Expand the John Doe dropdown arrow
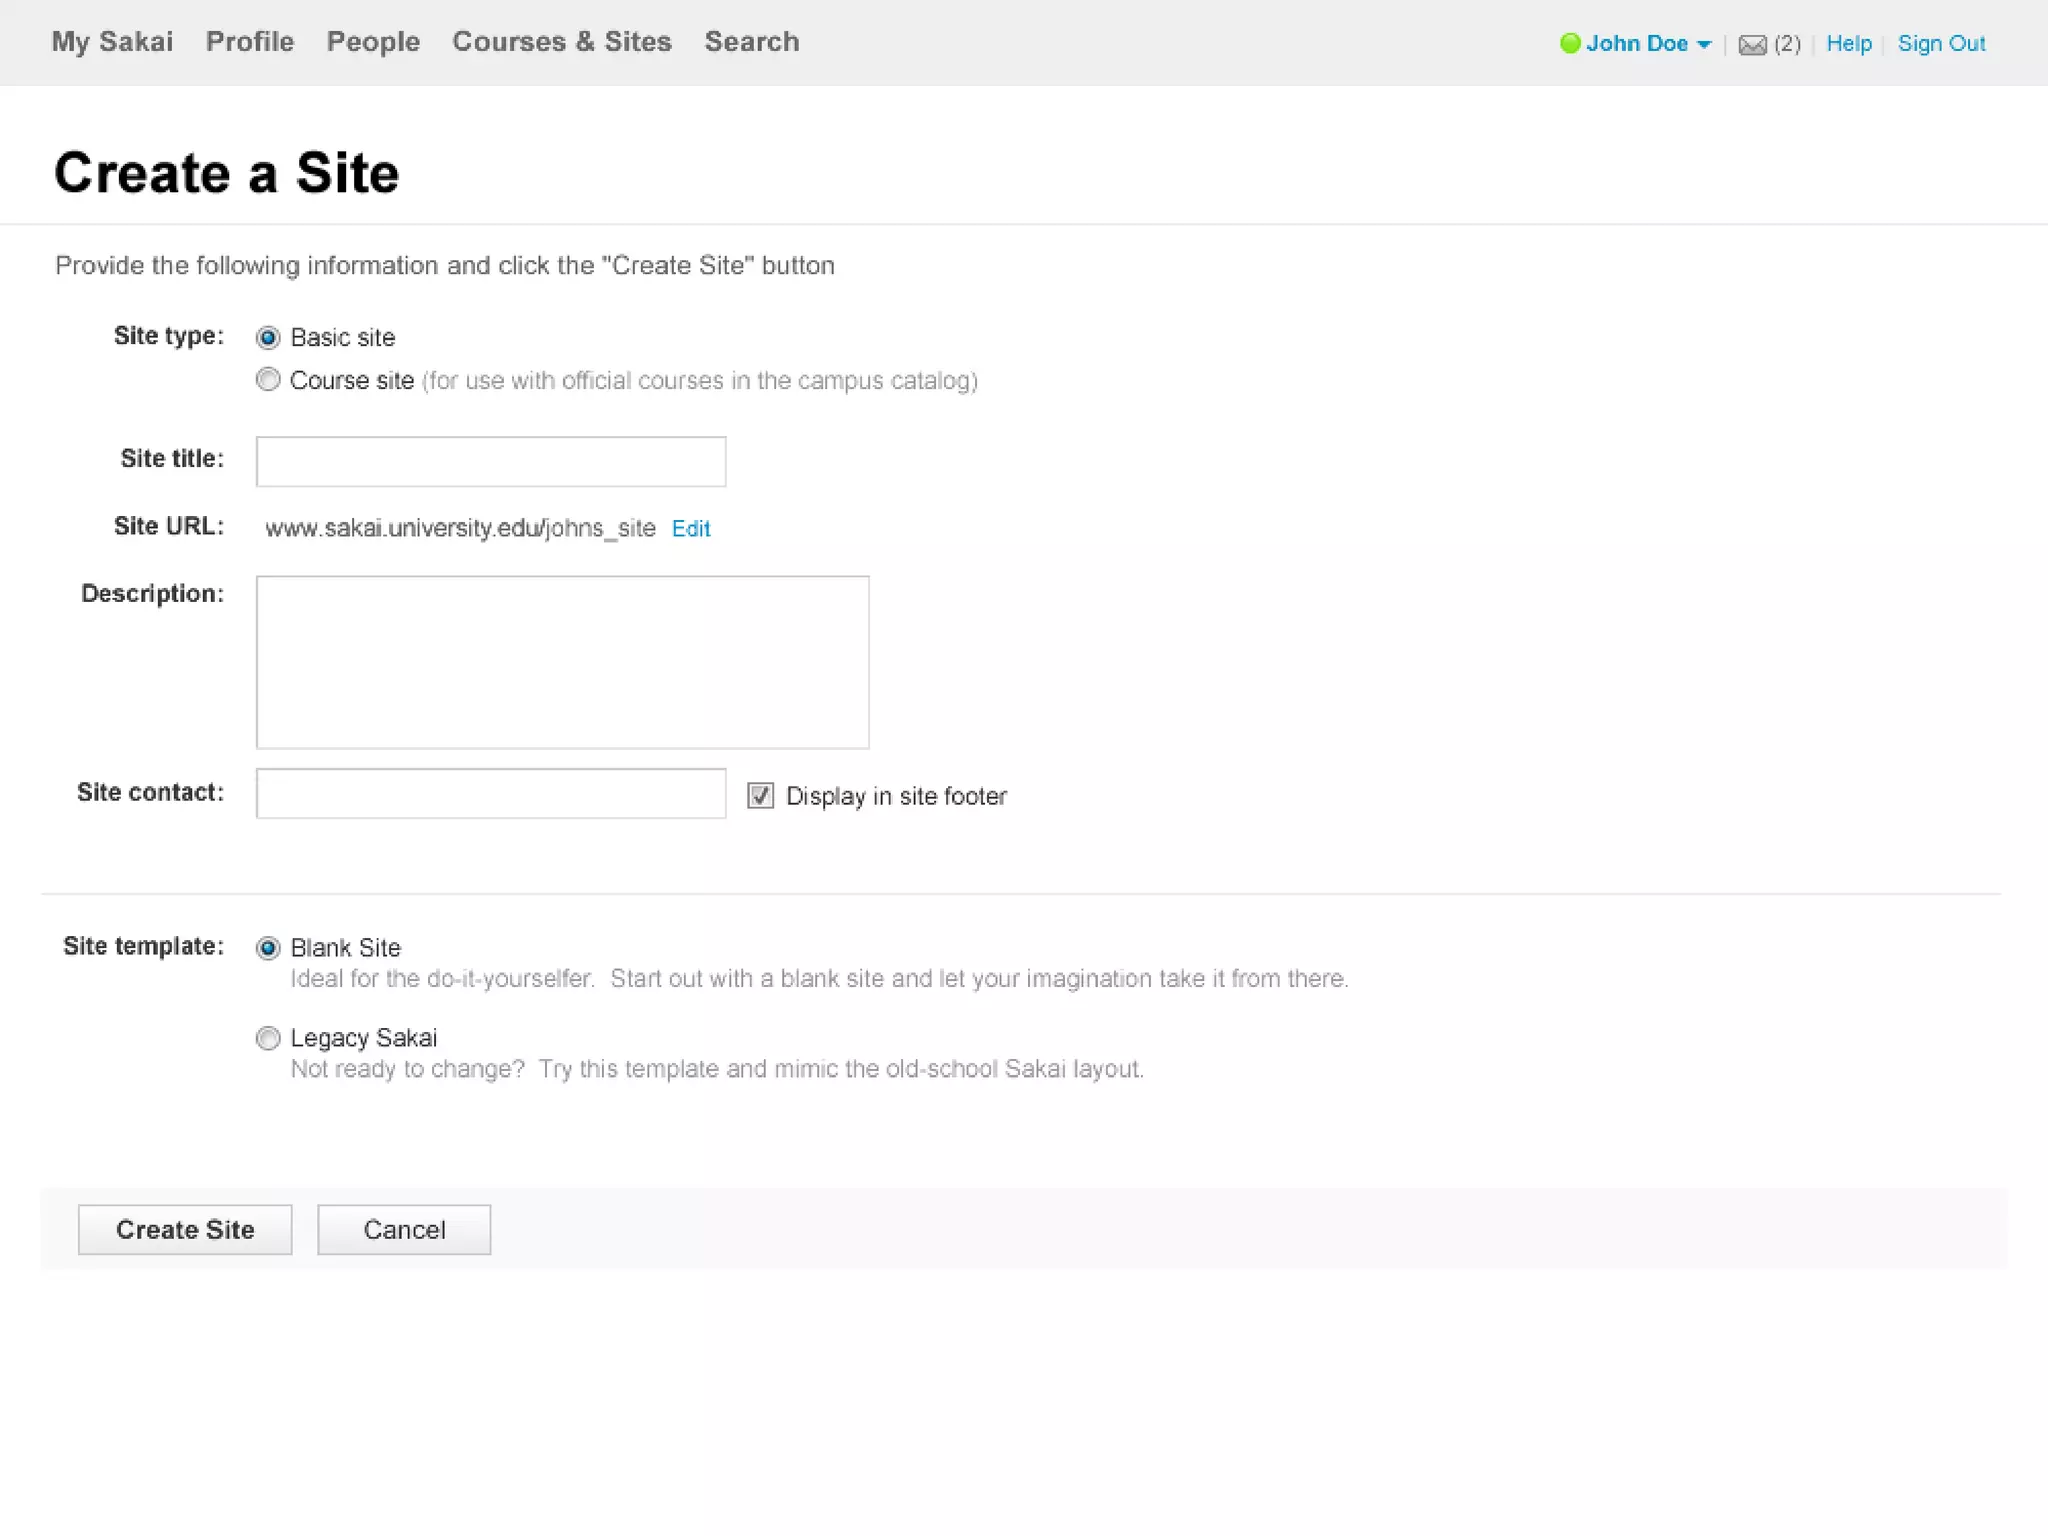The width and height of the screenshot is (2048, 1536). click(x=1704, y=45)
